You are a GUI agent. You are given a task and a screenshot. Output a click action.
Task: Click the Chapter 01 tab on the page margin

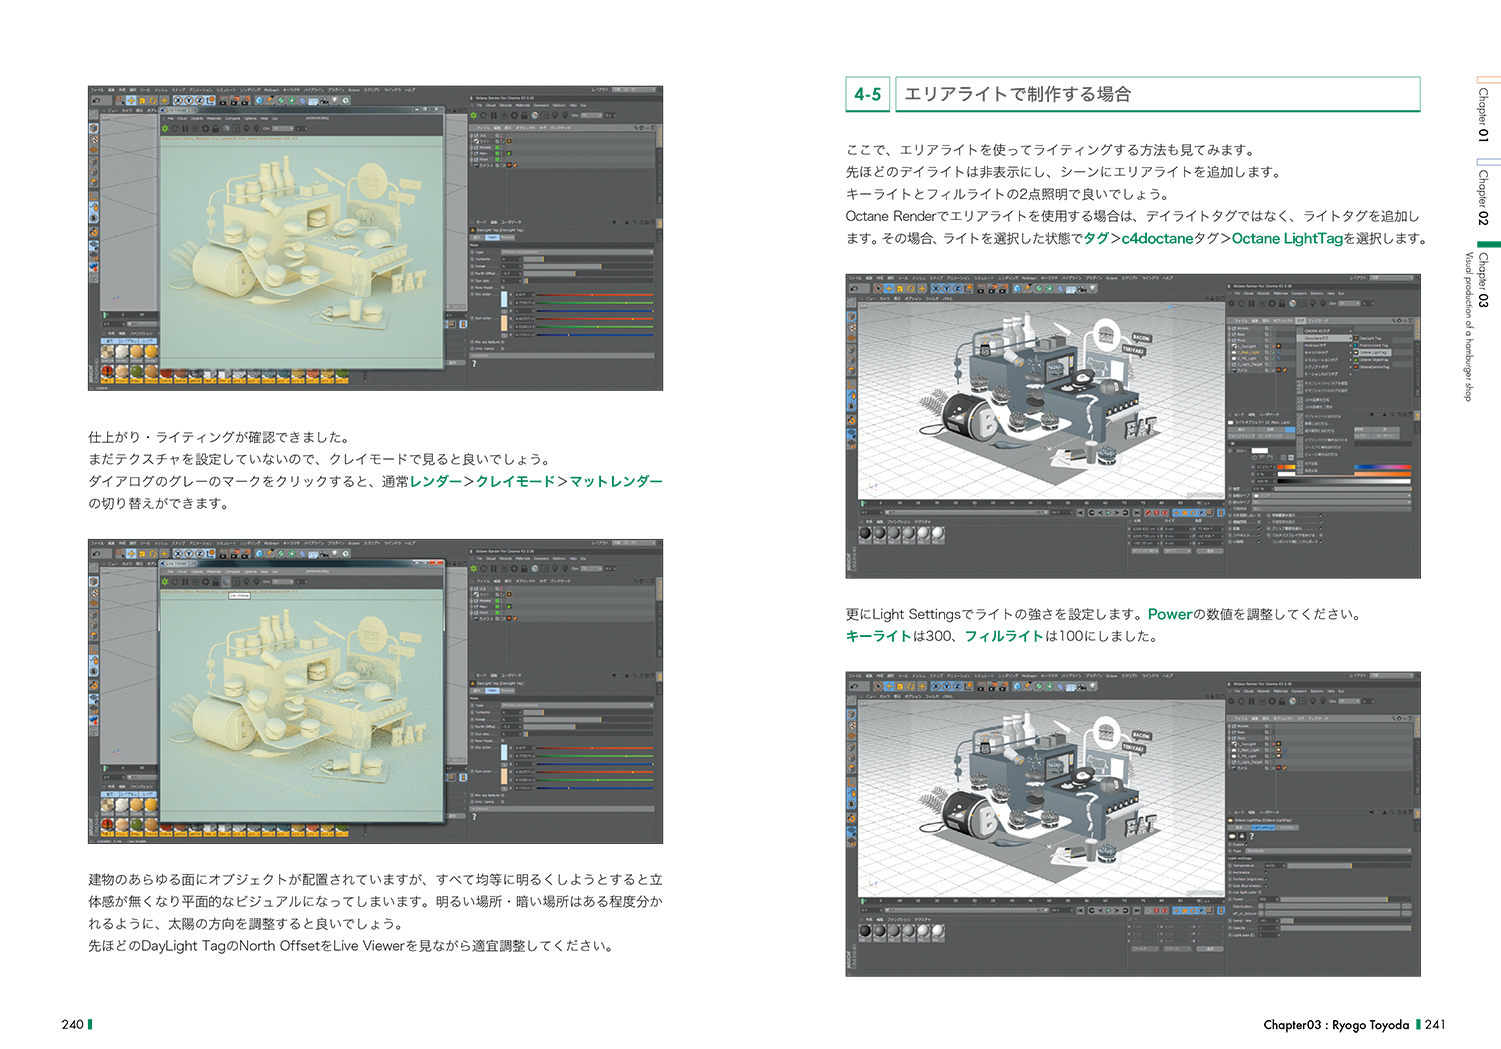1483,113
